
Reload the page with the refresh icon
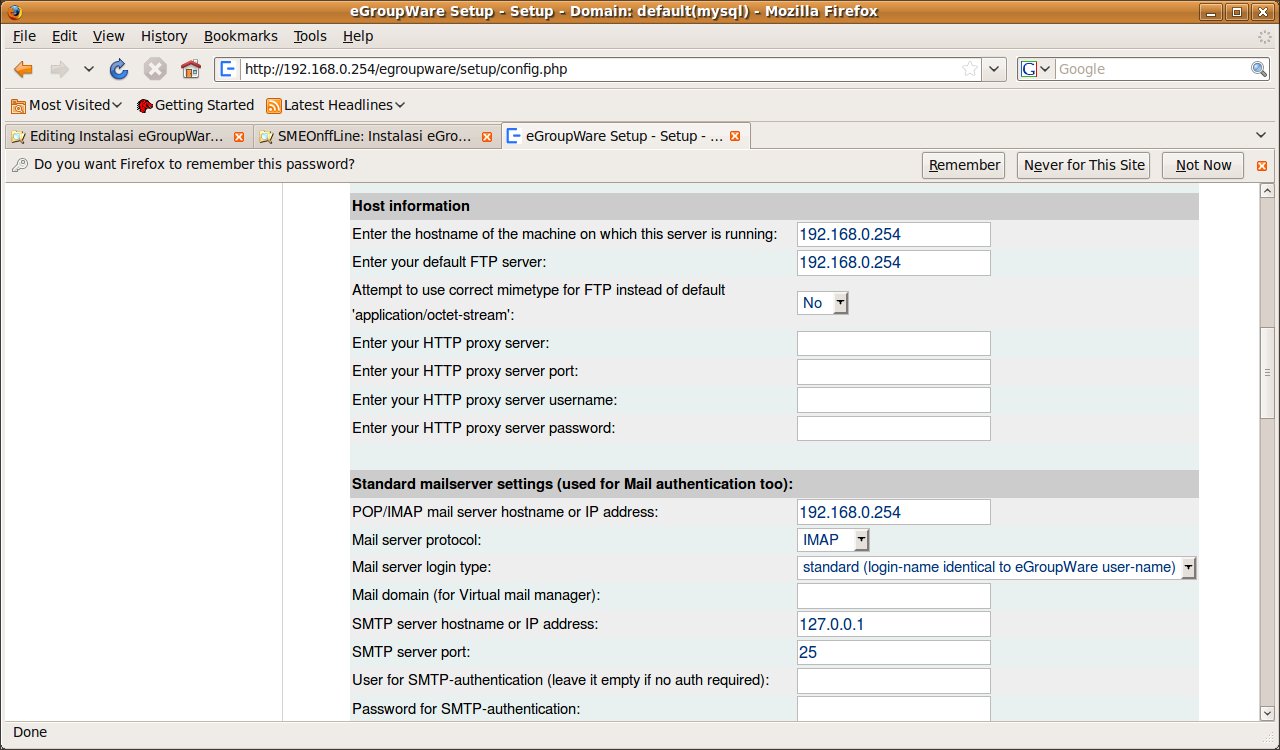tap(119, 69)
